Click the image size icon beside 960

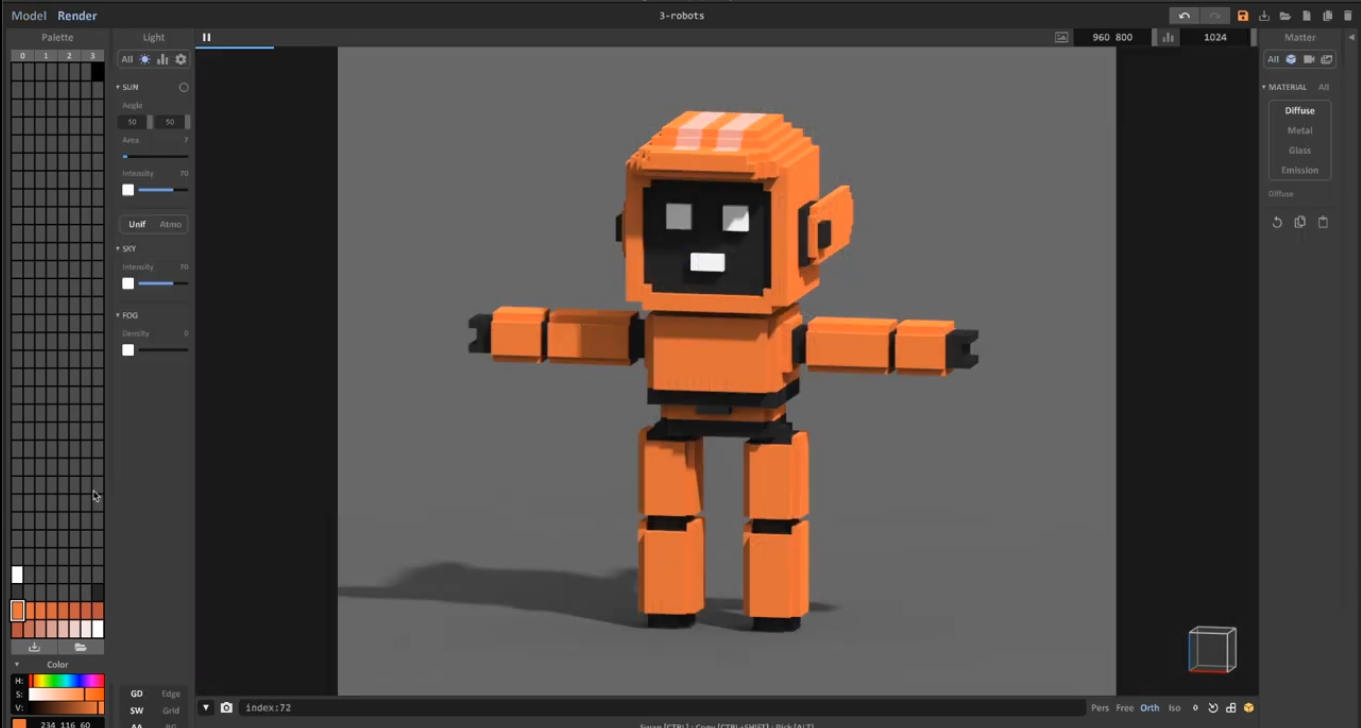tap(1061, 37)
